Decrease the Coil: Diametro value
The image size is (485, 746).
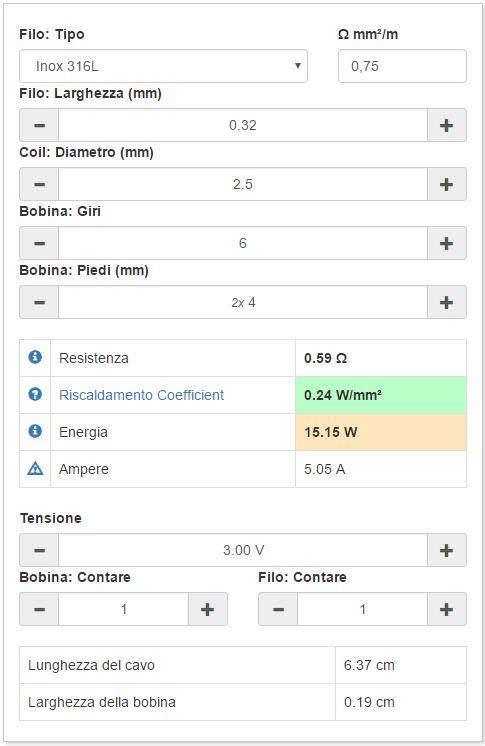pos(39,184)
